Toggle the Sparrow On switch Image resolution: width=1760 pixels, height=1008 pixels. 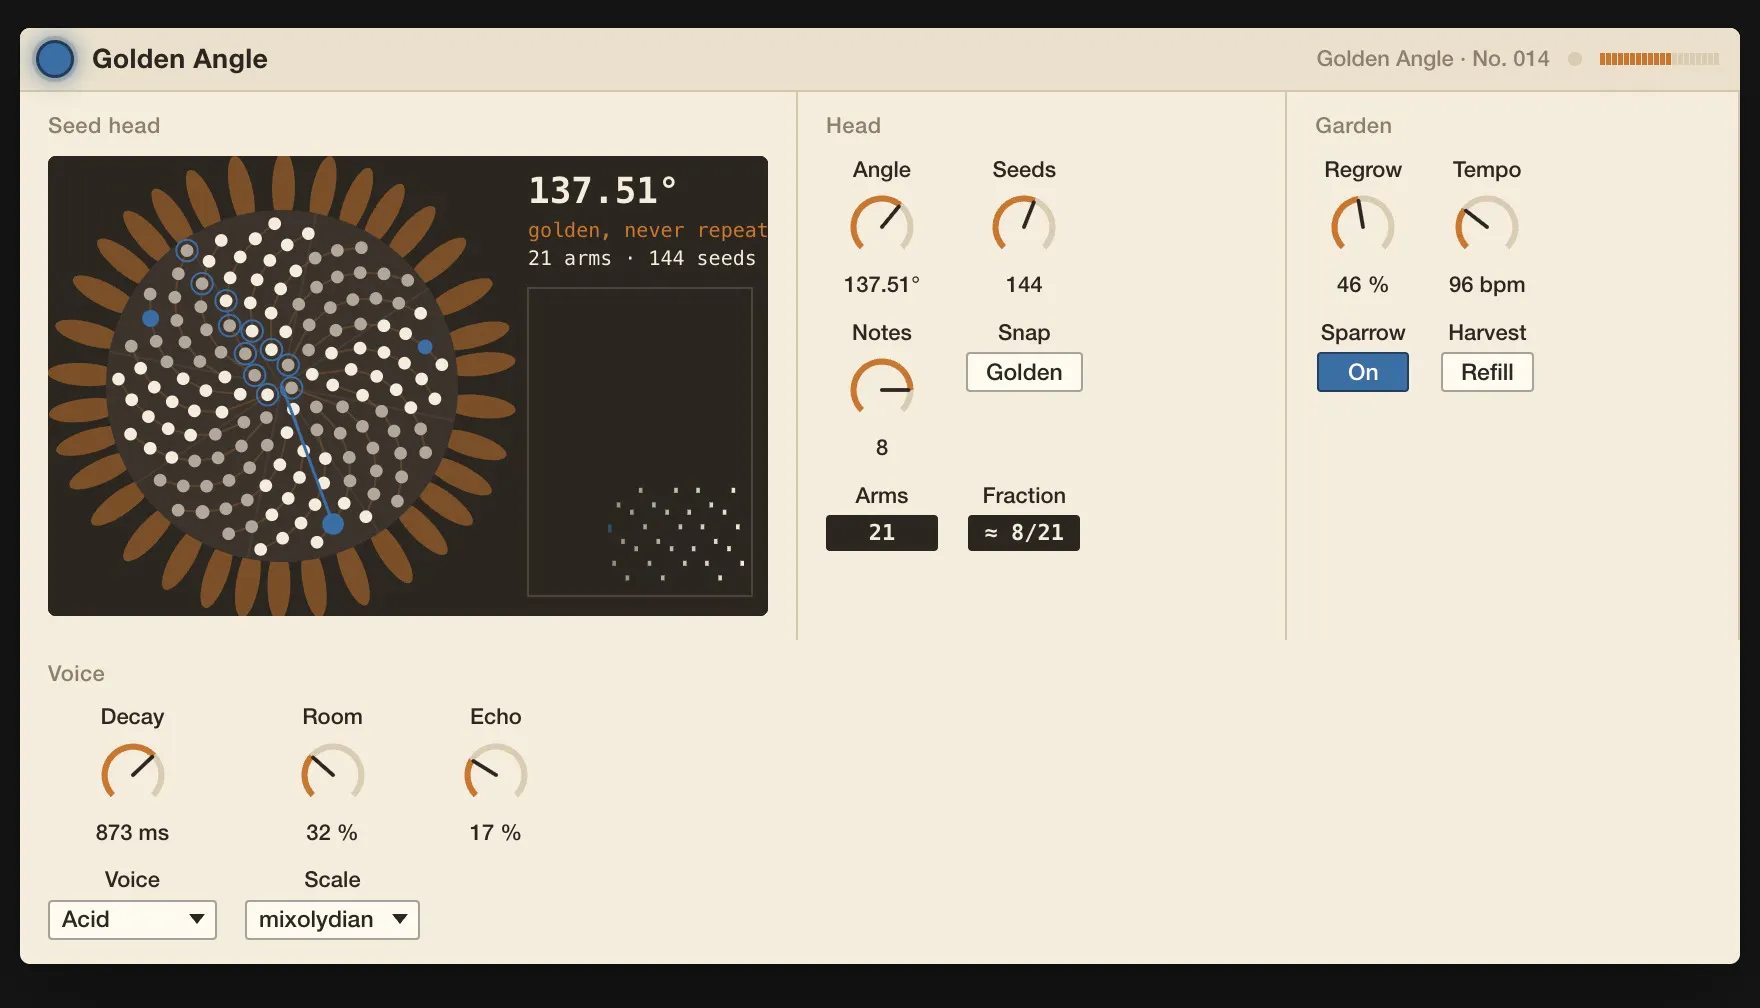(1363, 372)
